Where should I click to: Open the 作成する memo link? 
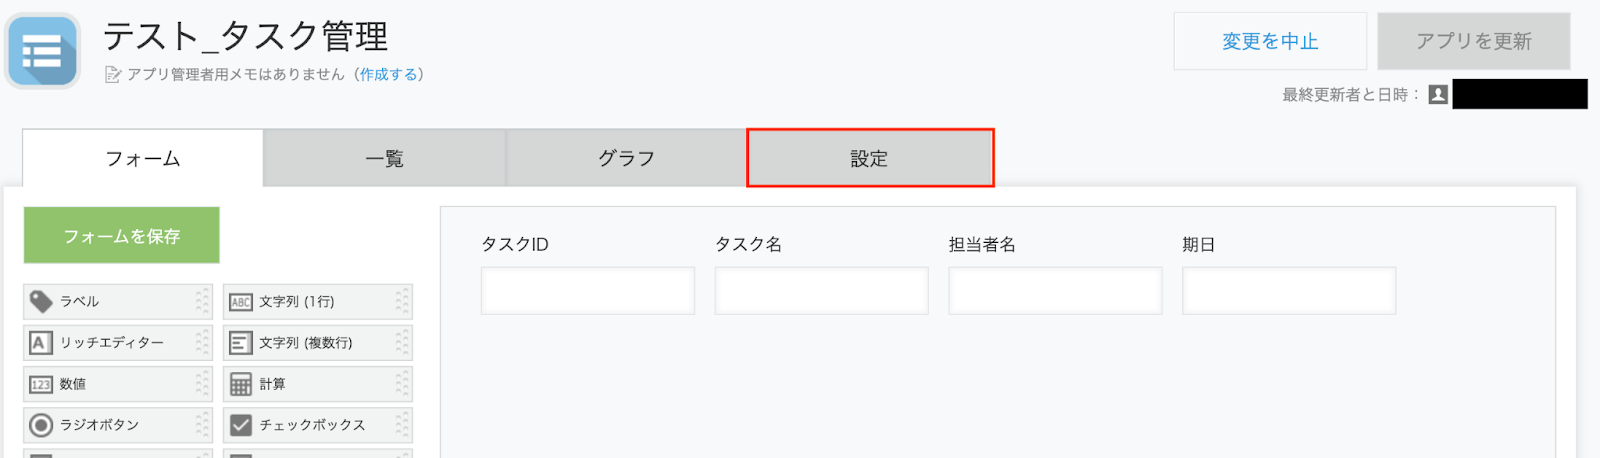(x=388, y=74)
